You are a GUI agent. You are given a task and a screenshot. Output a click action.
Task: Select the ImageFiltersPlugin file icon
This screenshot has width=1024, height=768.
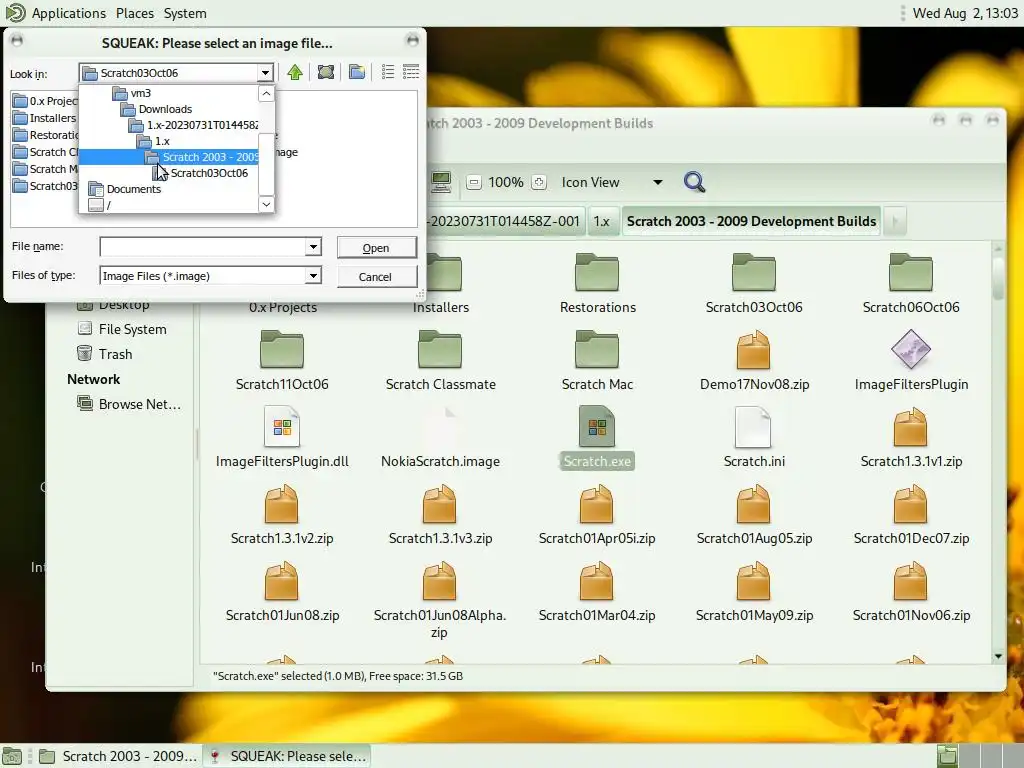[x=910, y=349]
